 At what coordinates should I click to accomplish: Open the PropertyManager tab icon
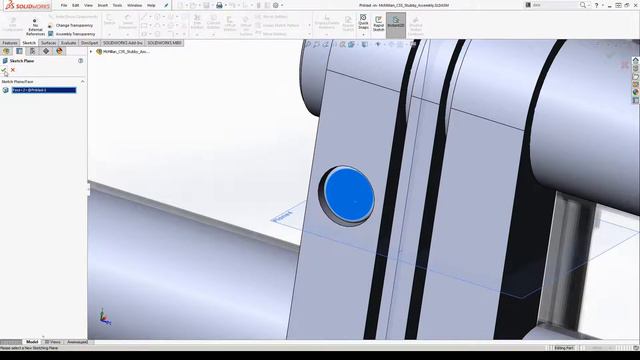click(x=19, y=51)
